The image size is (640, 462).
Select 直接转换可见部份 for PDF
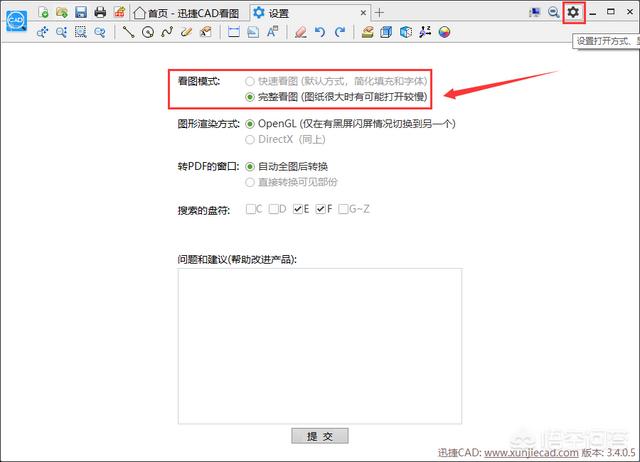pyautogui.click(x=250, y=182)
